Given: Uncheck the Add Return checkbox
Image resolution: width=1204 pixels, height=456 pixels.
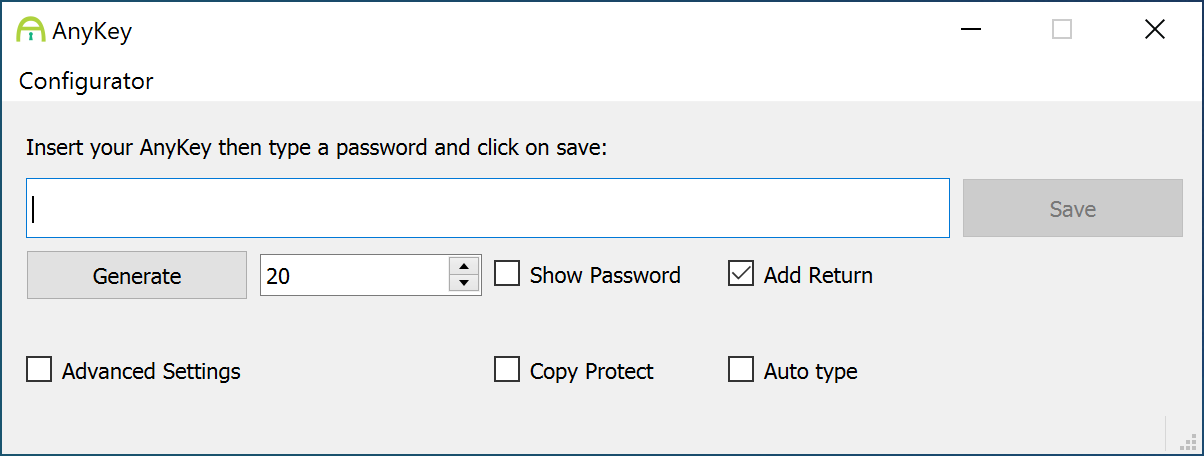Looking at the screenshot, I should 741,274.
